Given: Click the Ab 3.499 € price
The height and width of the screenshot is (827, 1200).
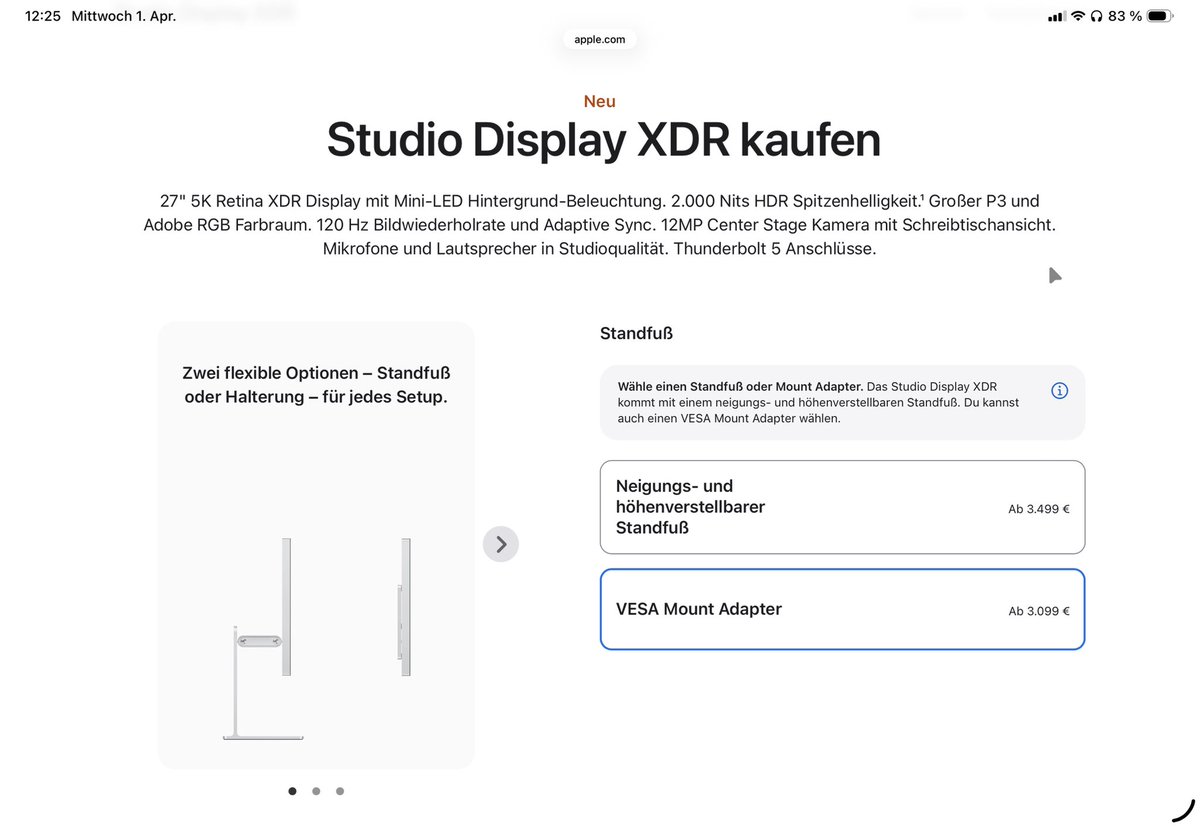Looking at the screenshot, I should [x=1039, y=509].
